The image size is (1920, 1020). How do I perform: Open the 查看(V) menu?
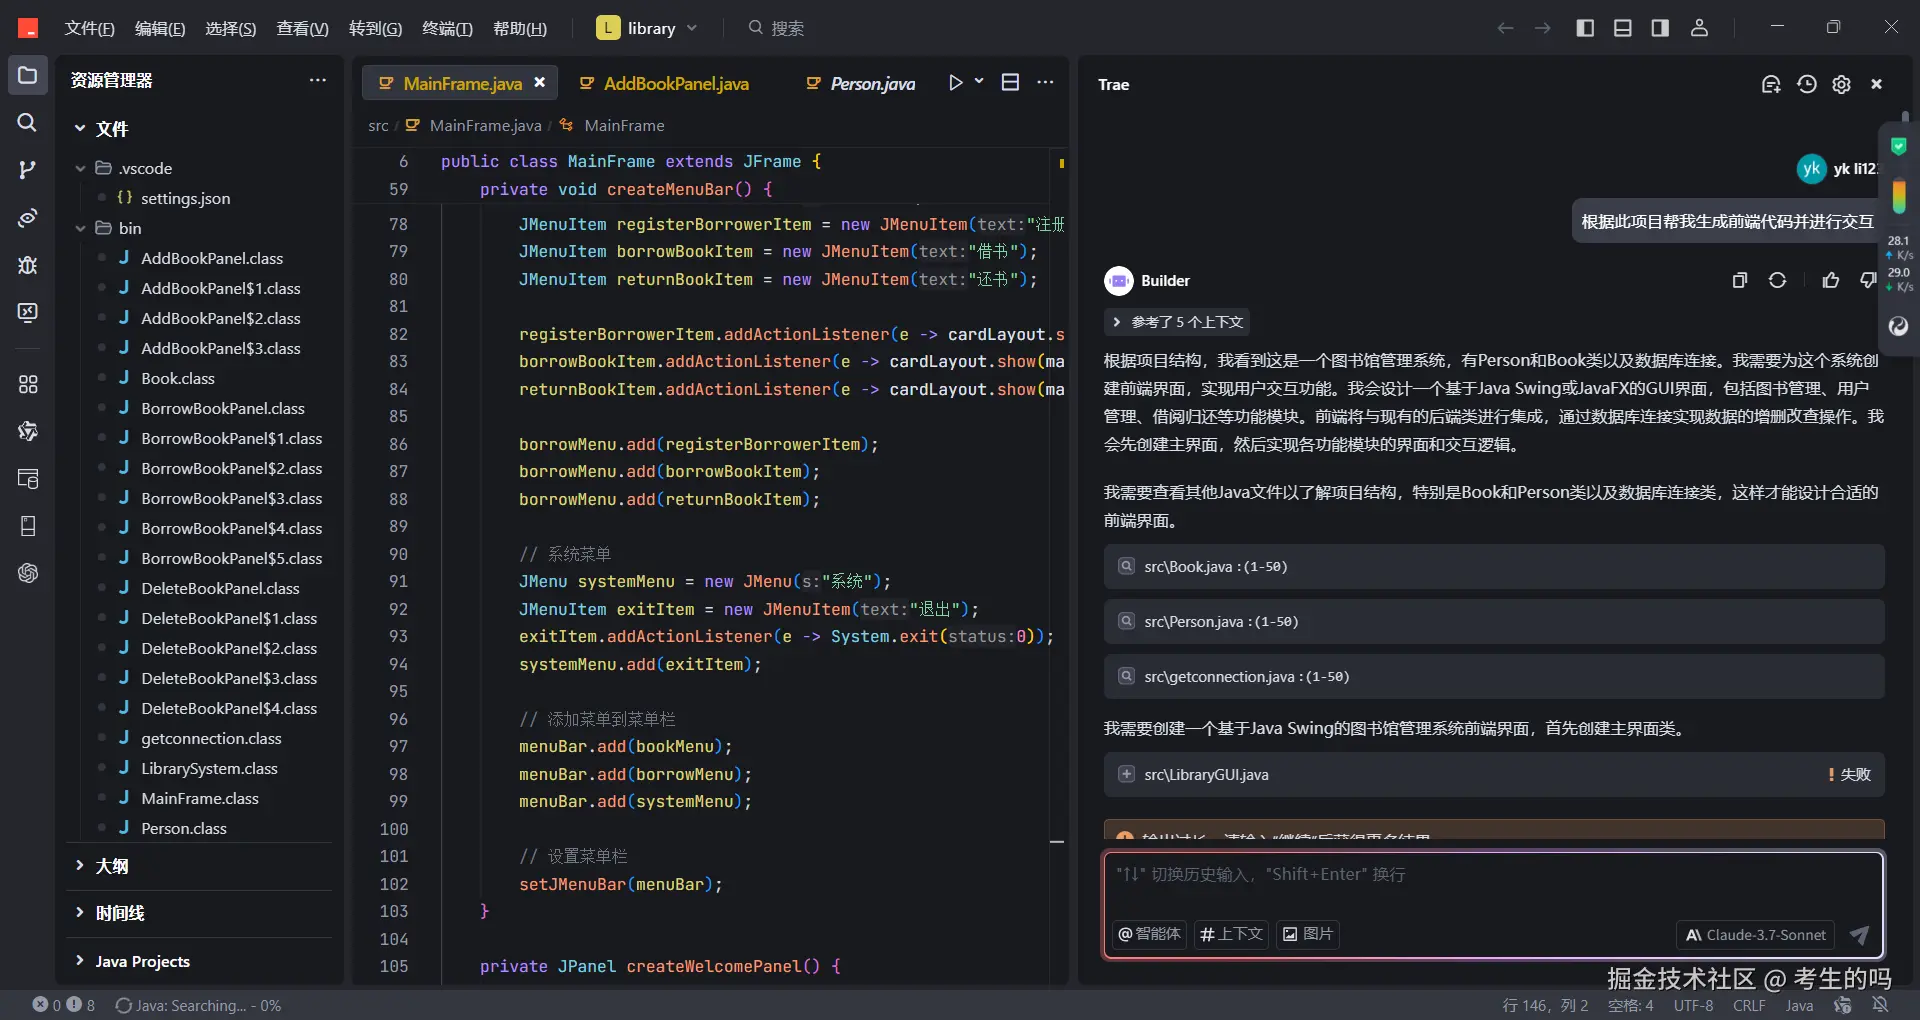tap(302, 28)
